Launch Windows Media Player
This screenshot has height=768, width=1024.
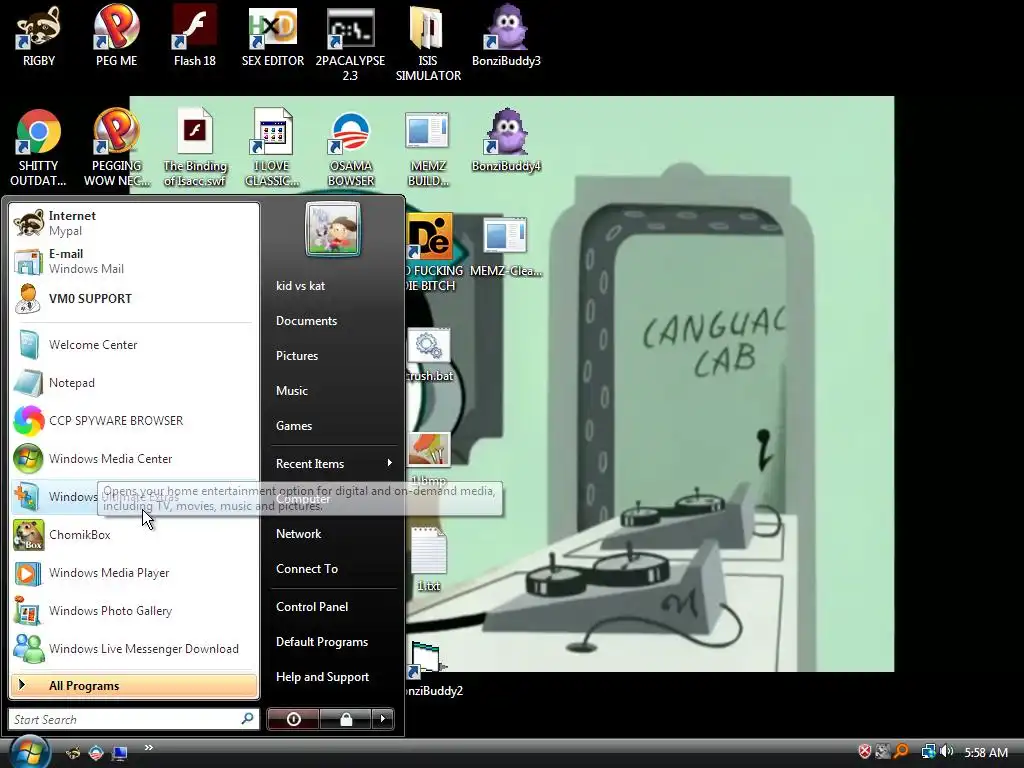[x=134, y=573]
